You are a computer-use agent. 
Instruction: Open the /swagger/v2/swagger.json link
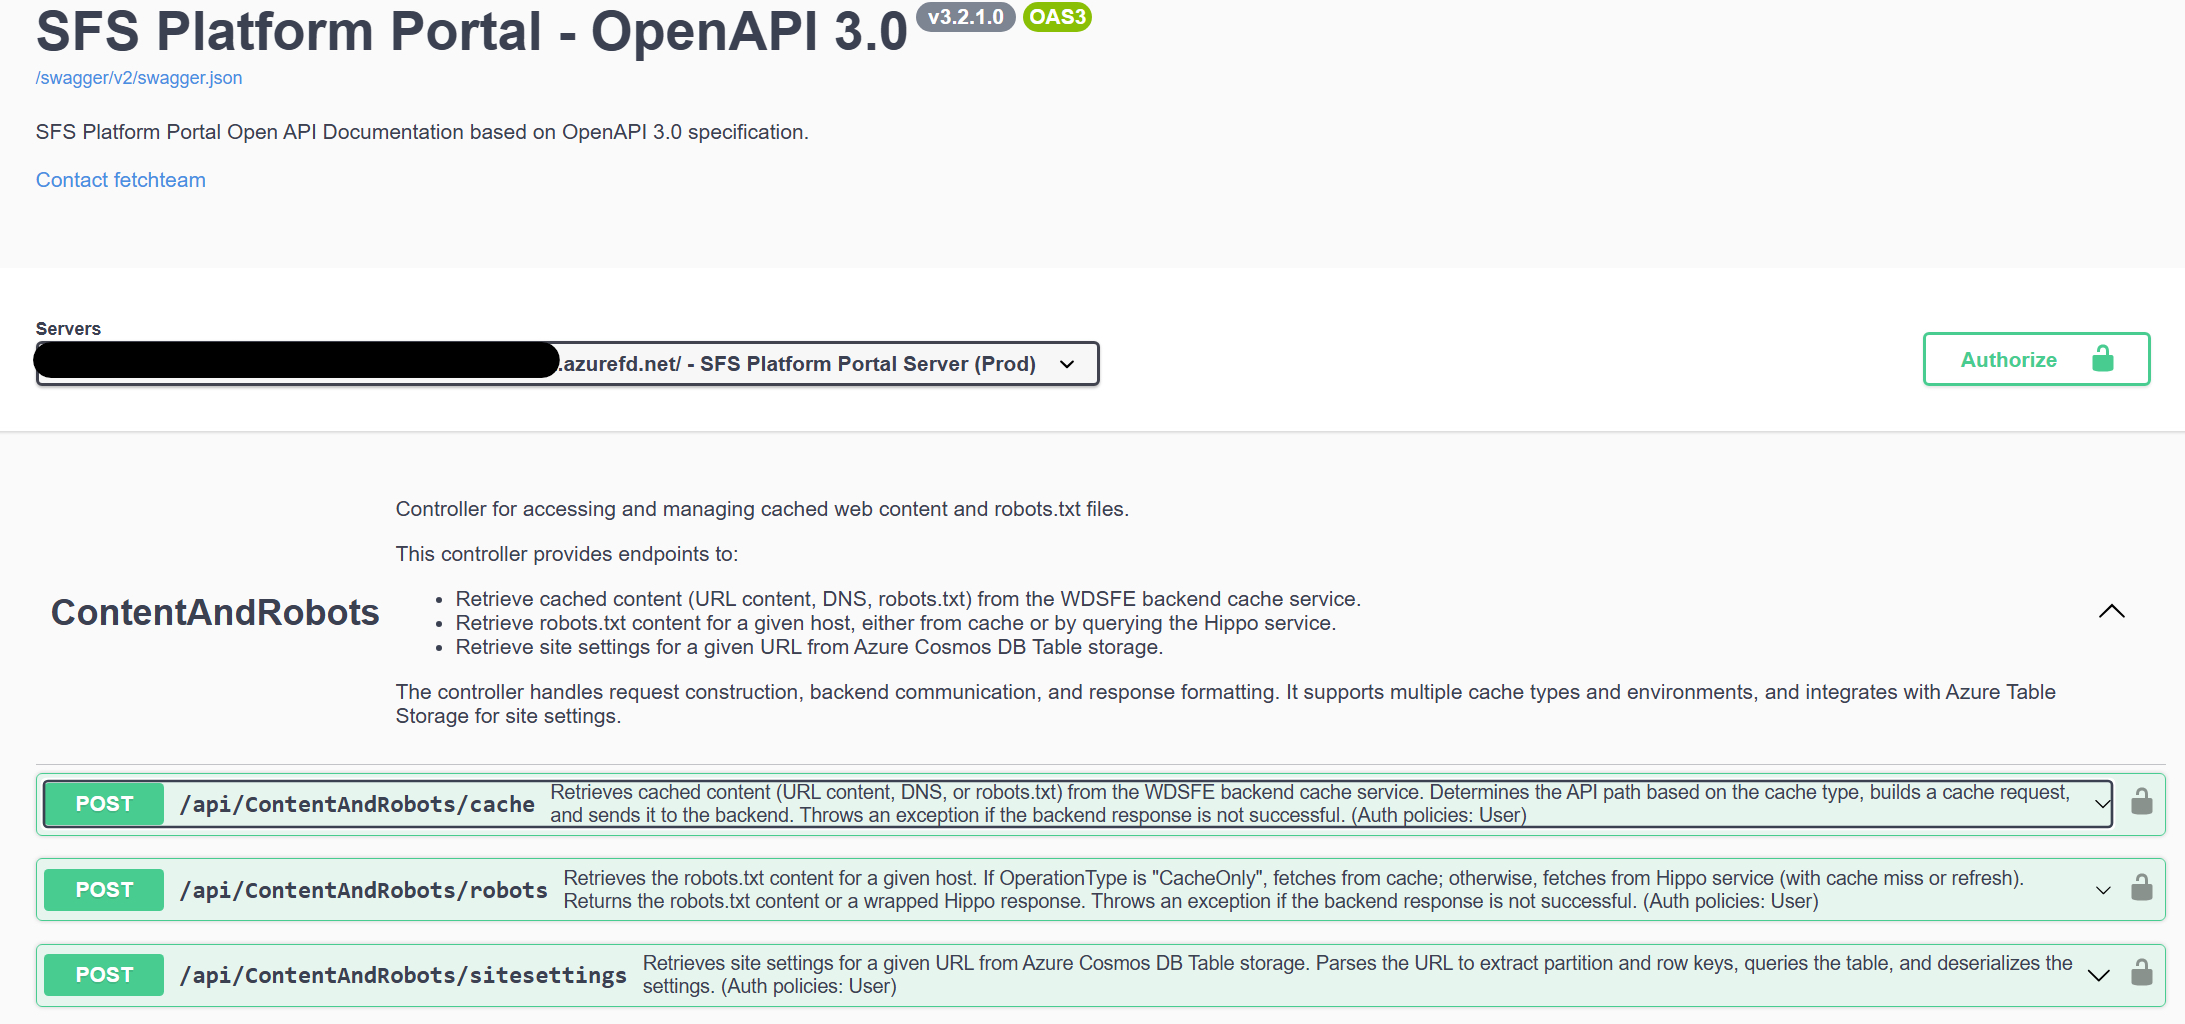[139, 78]
